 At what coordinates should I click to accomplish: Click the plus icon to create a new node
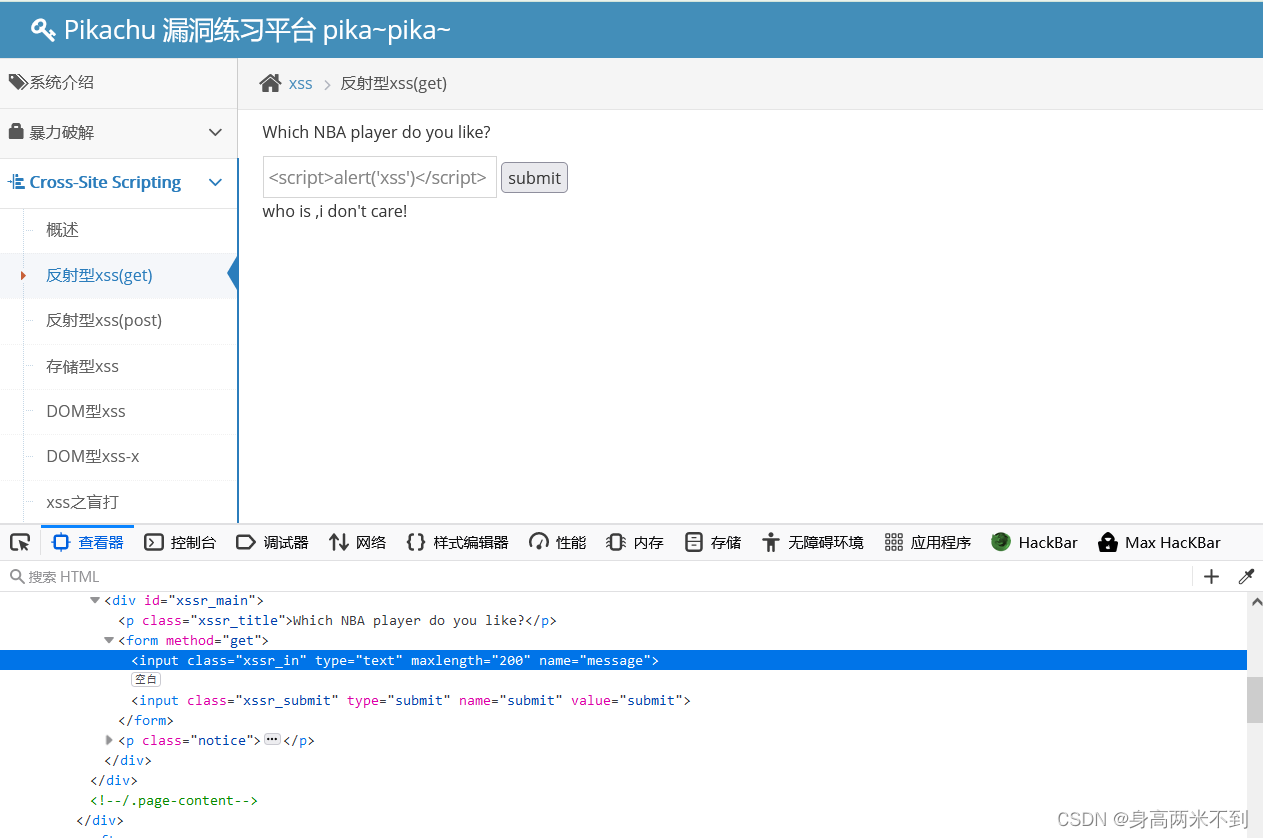pos(1211,576)
